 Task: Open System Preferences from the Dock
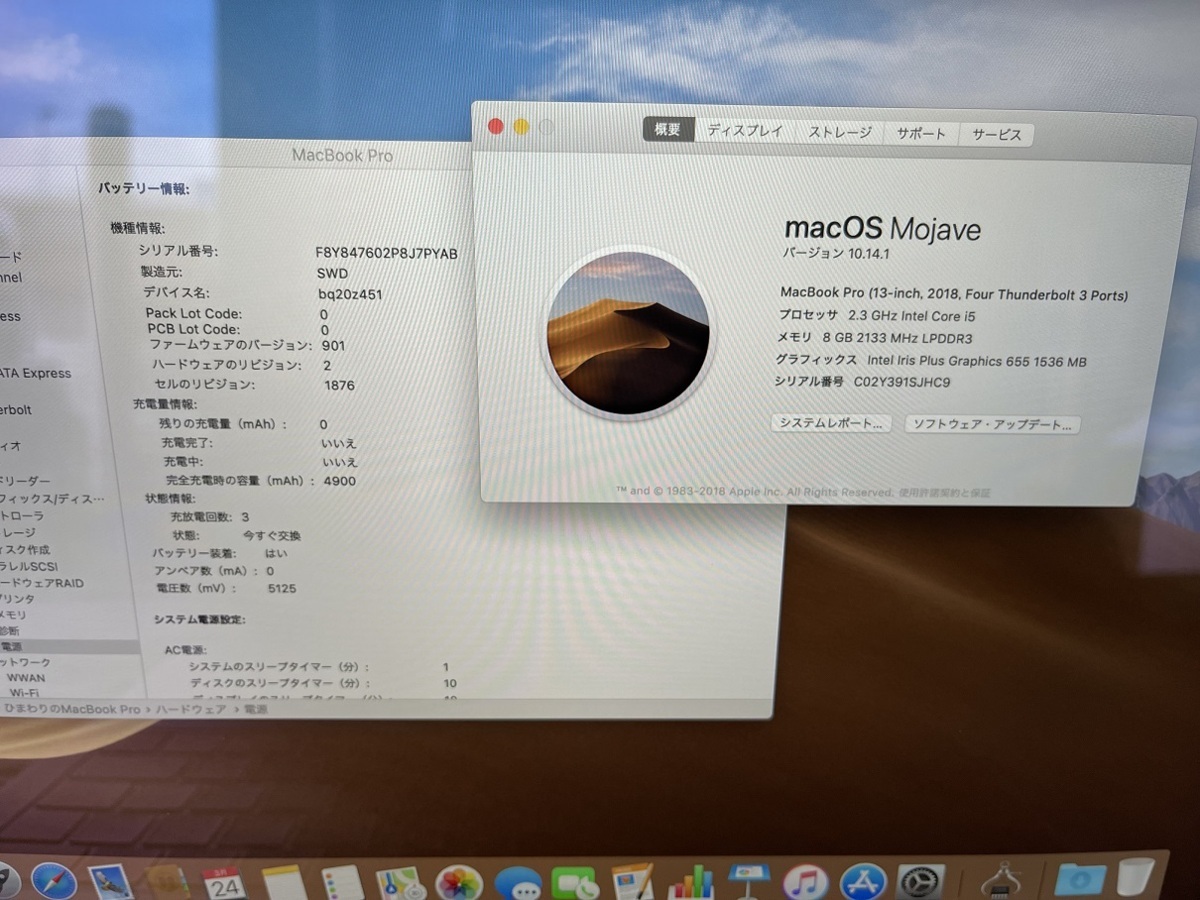tap(922, 883)
